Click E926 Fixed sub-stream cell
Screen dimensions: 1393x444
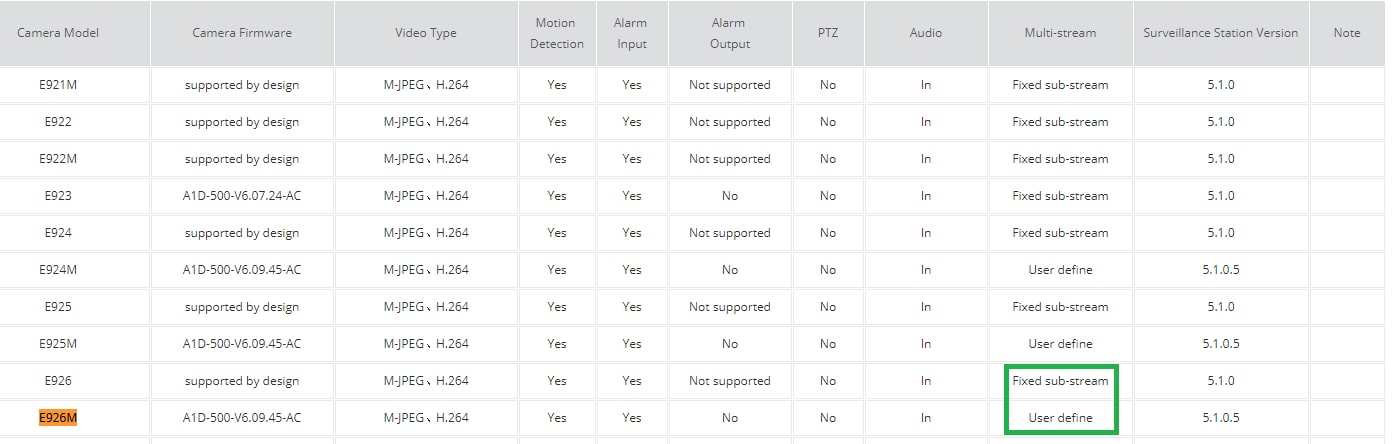pyautogui.click(x=1060, y=381)
